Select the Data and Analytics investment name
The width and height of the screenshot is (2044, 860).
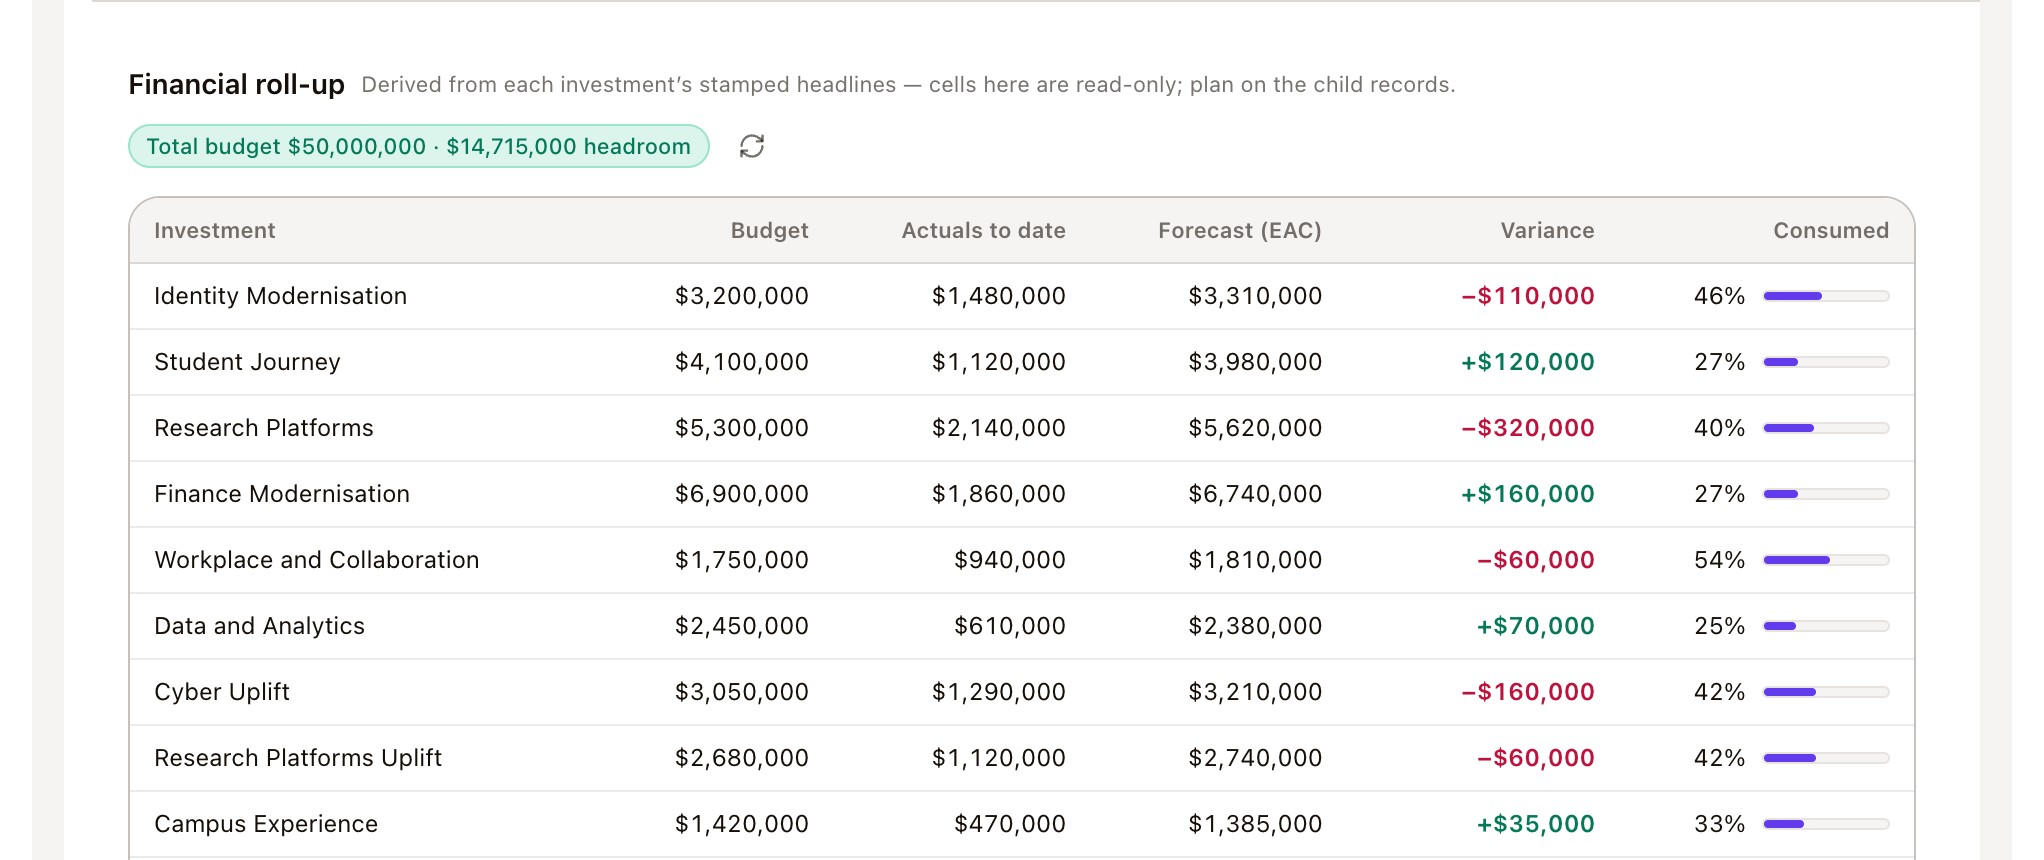click(x=260, y=626)
